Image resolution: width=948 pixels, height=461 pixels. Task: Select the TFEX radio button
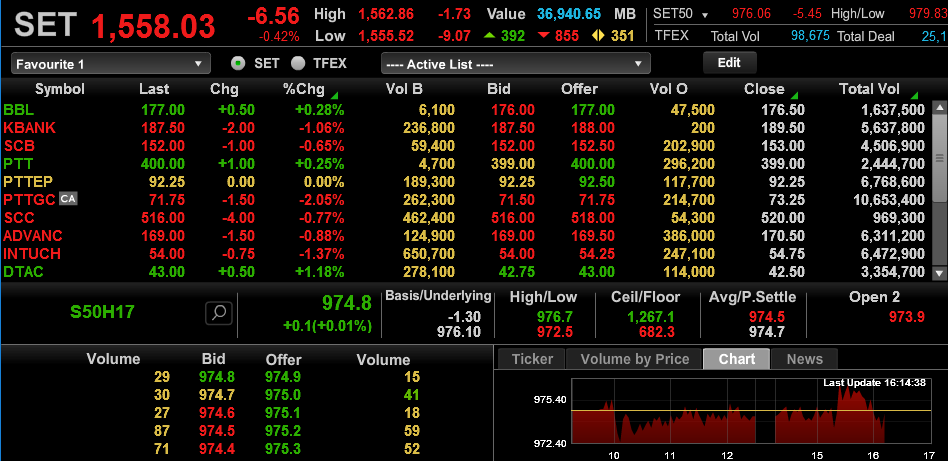298,63
